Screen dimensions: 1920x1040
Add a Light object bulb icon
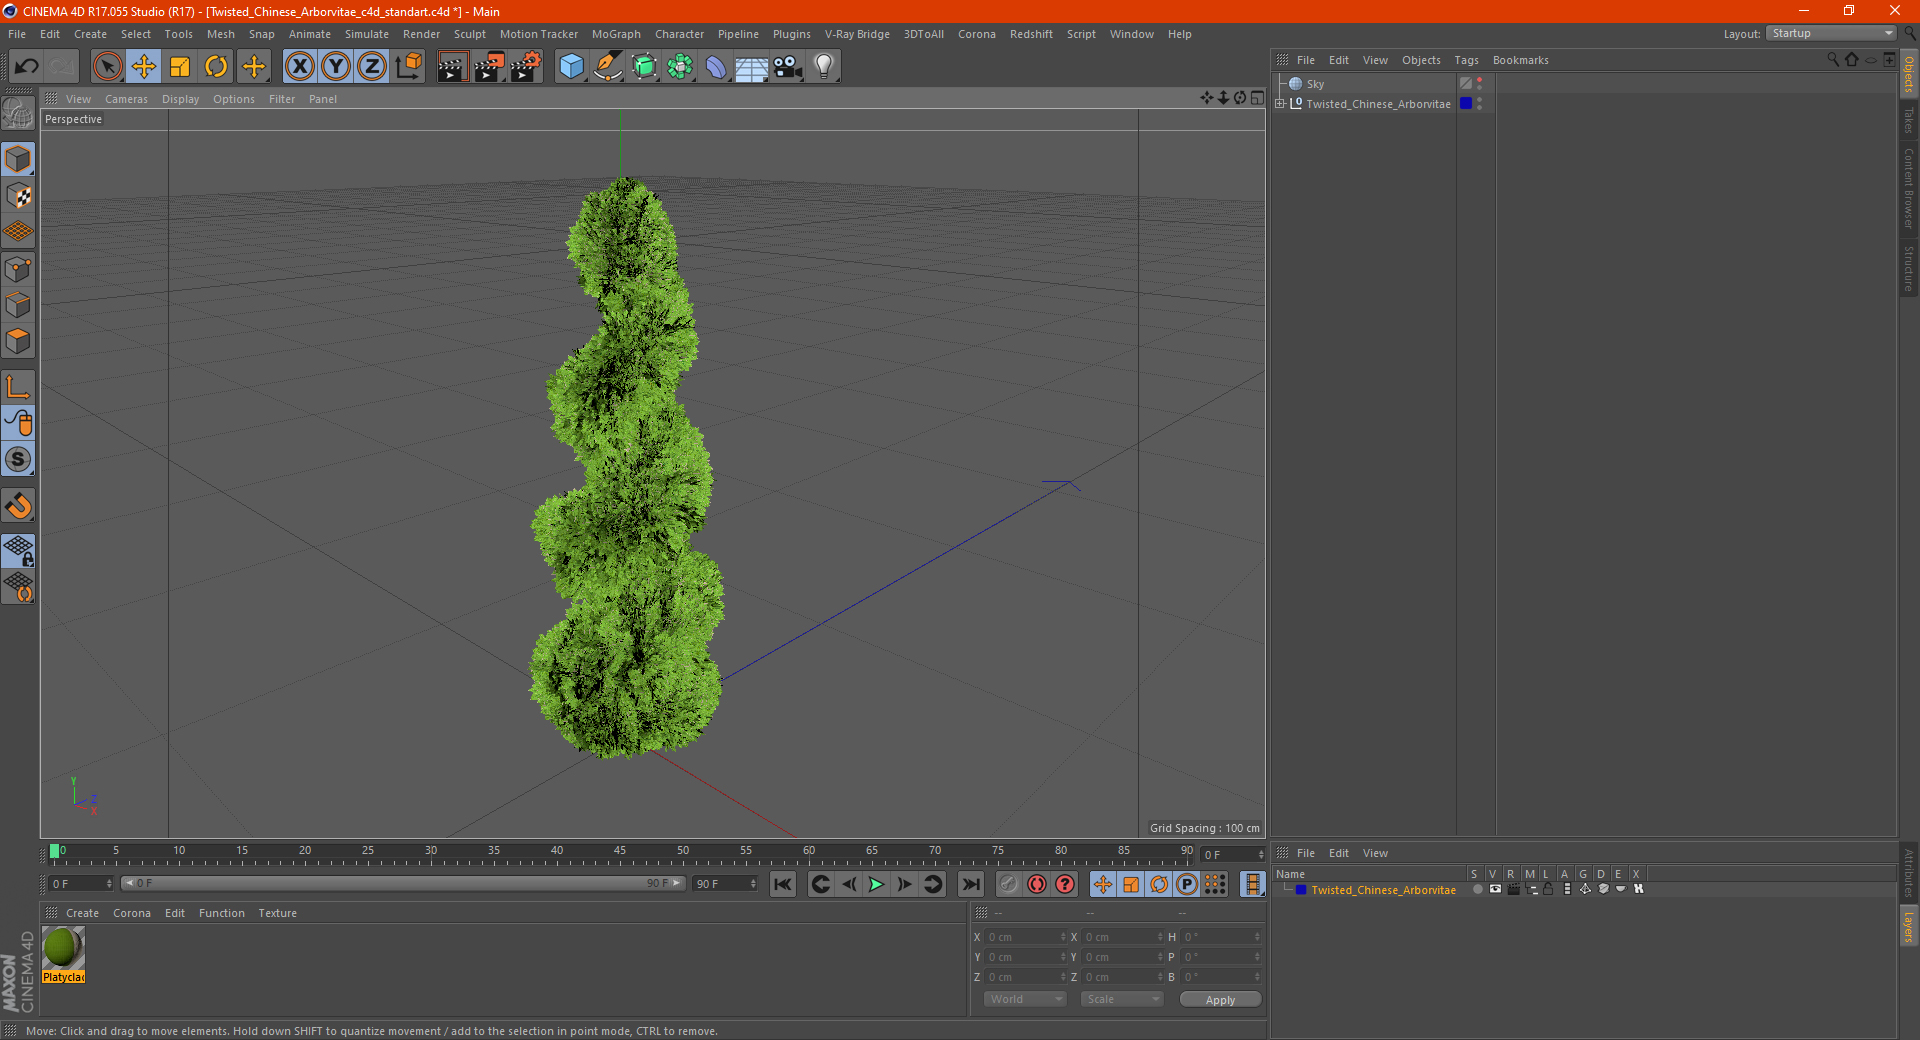click(x=824, y=67)
